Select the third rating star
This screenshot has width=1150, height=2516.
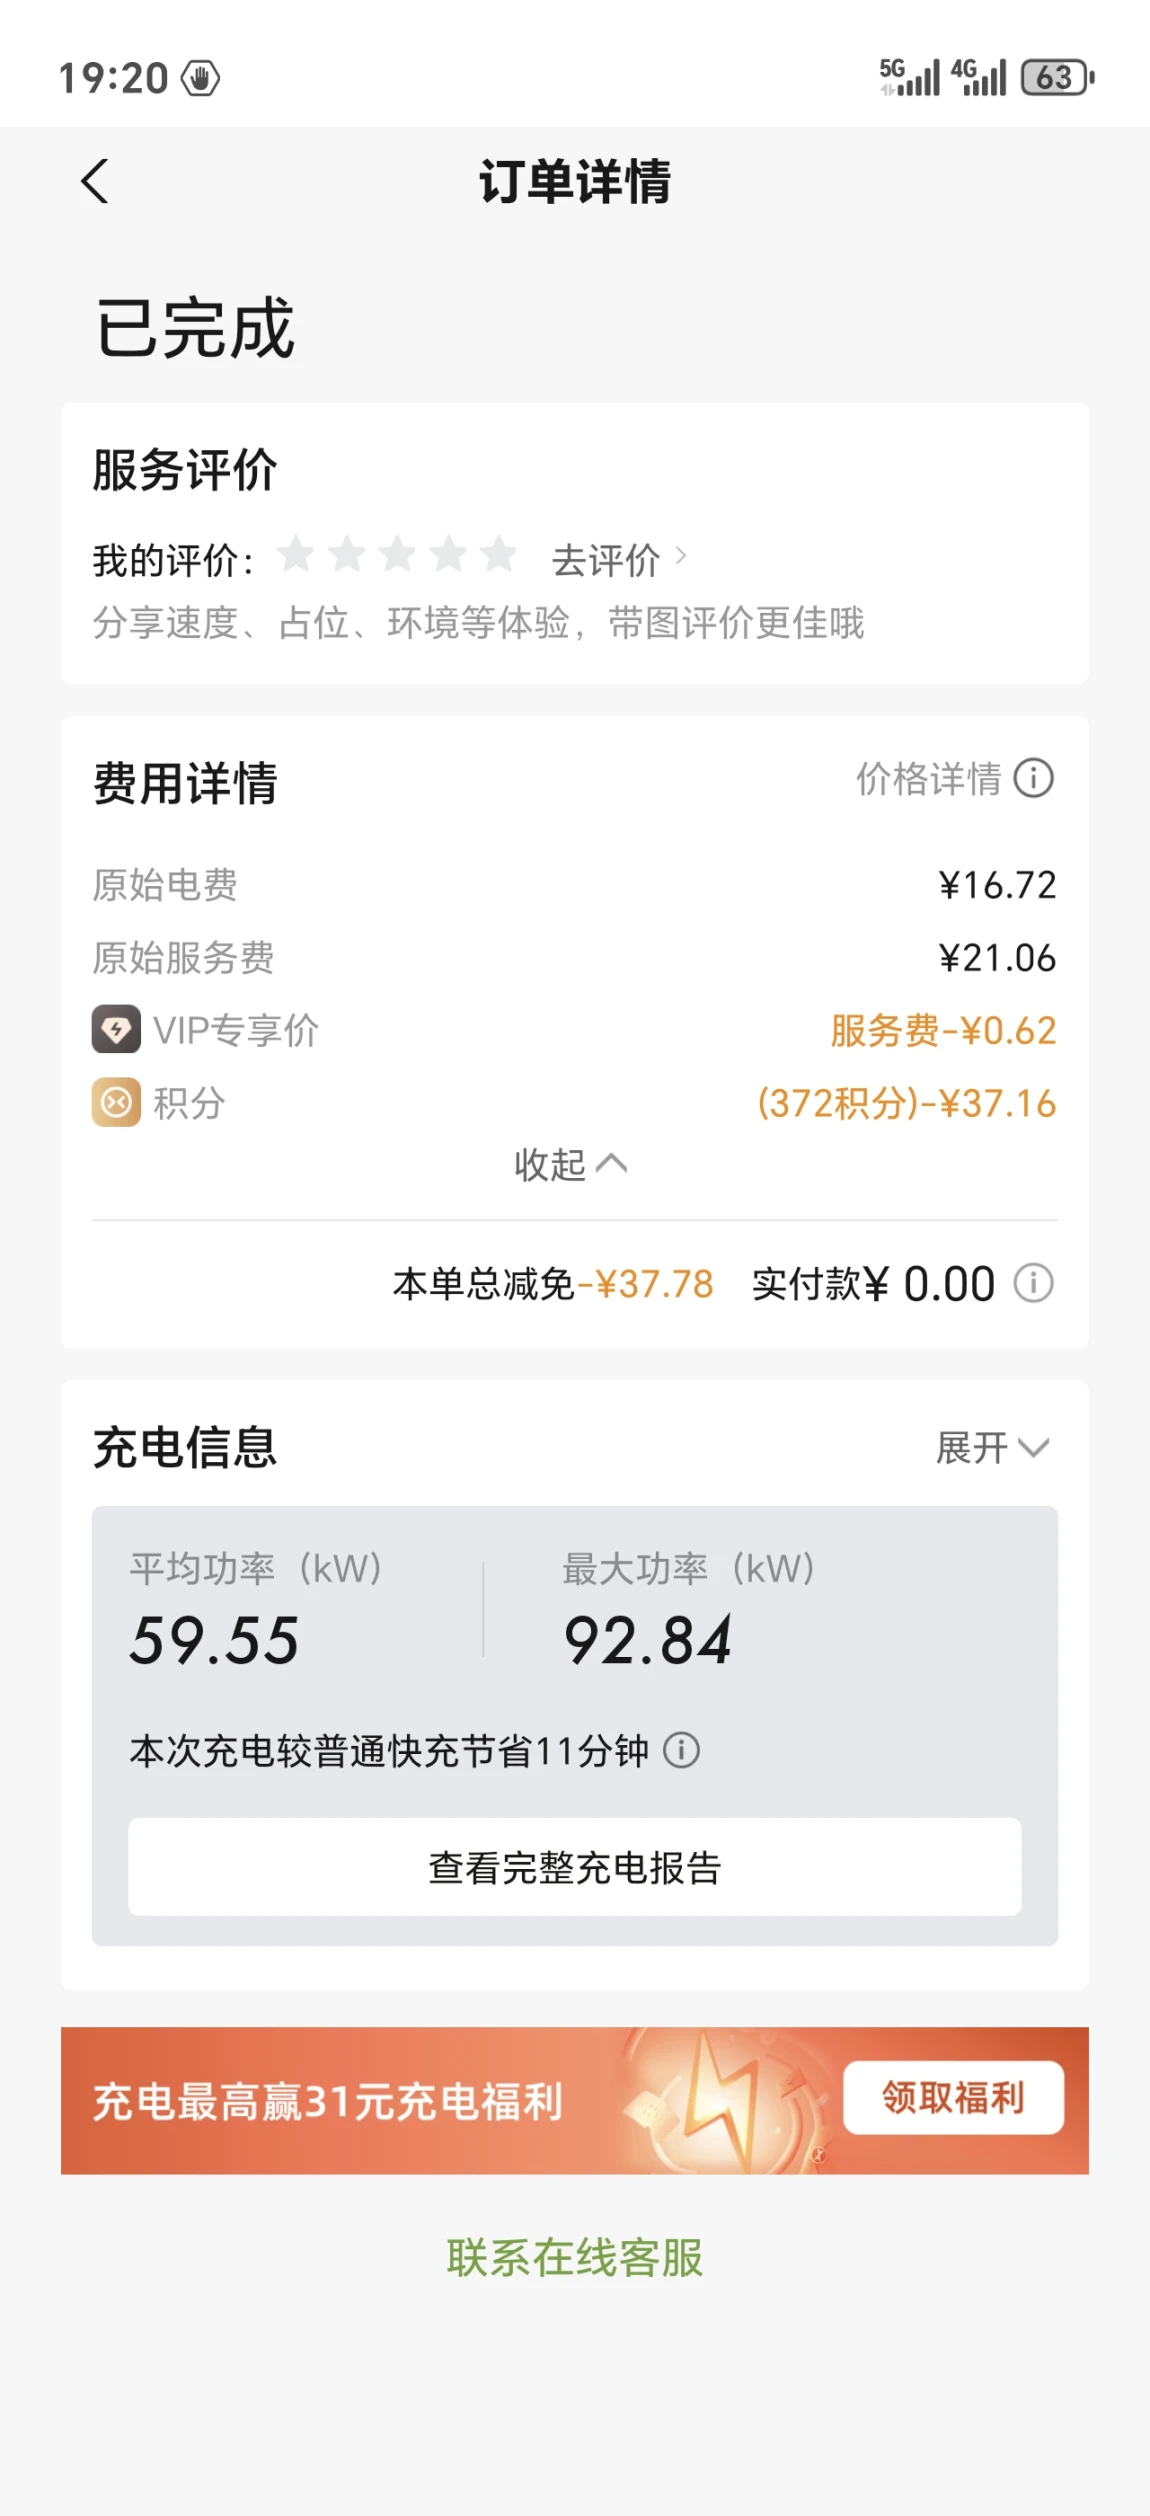[397, 555]
